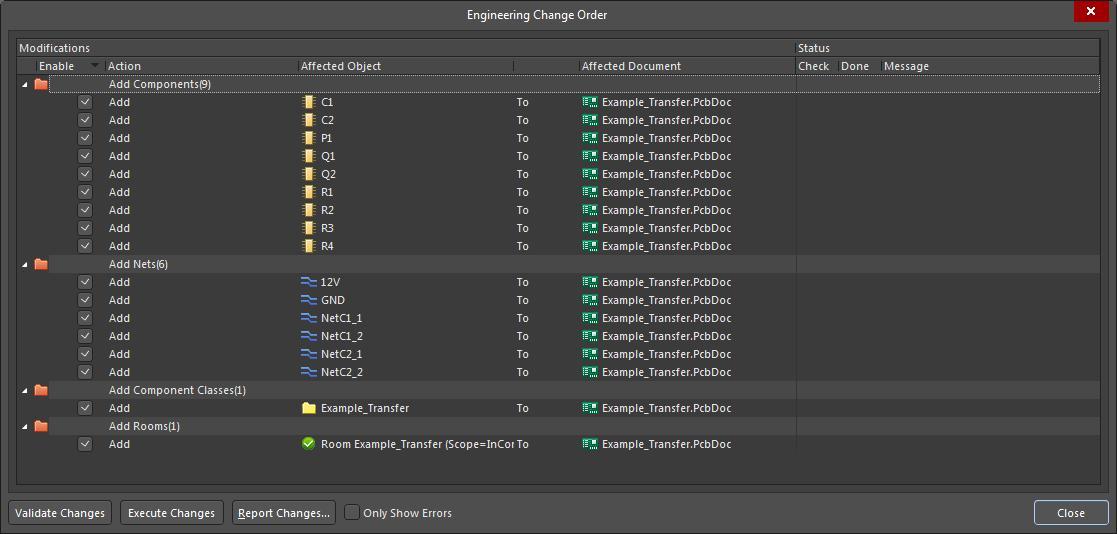Open the Enable column dropdown arrow
Screen dimensions: 1117x534
click(x=95, y=66)
